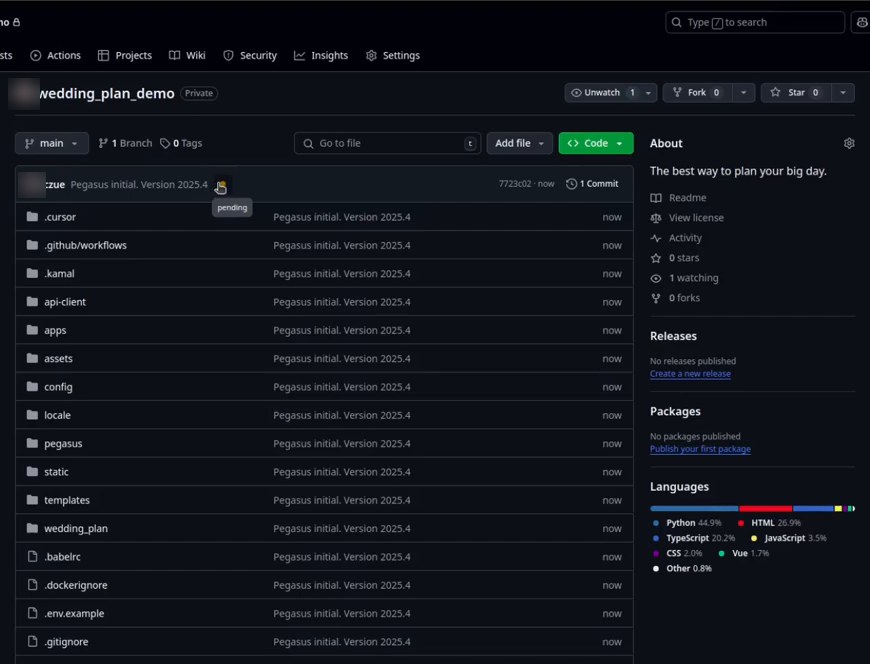Open the 0 stars link
This screenshot has width=870, height=664.
[x=684, y=257]
